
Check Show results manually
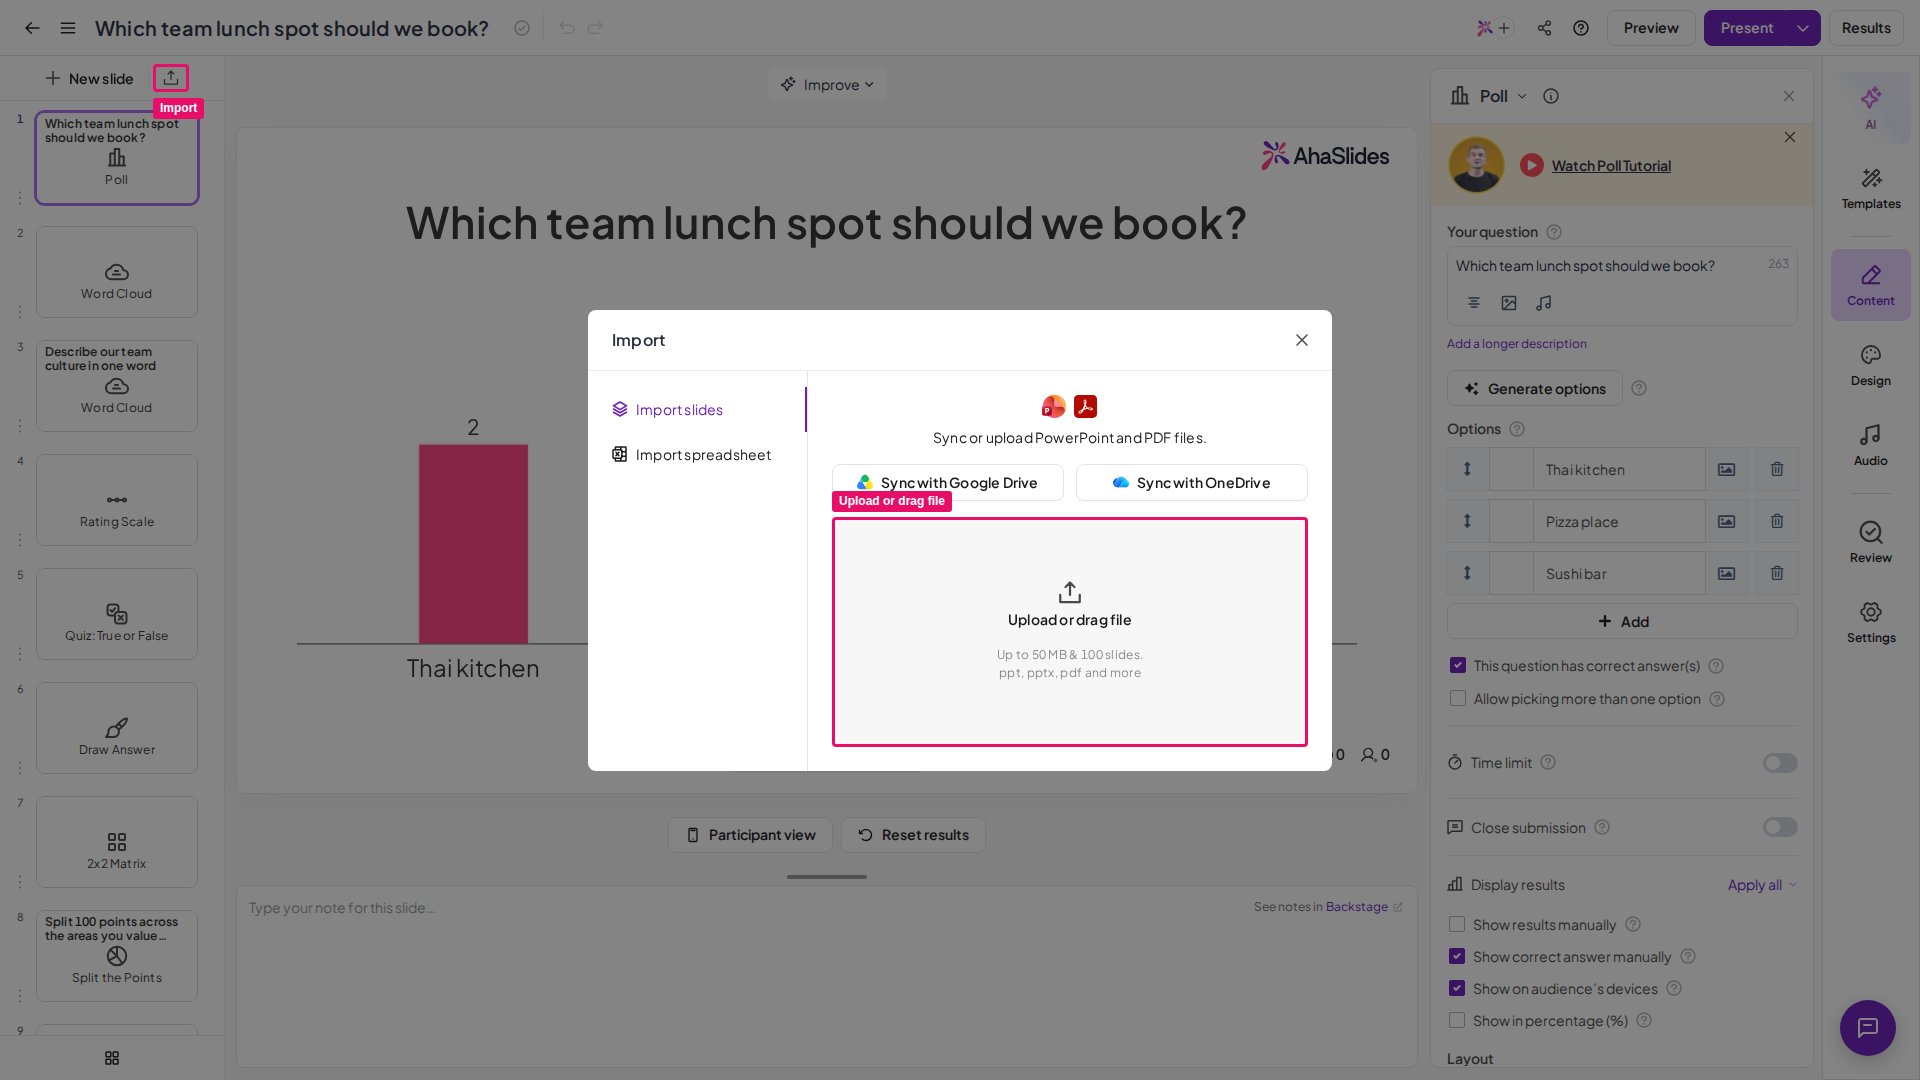pos(1457,925)
